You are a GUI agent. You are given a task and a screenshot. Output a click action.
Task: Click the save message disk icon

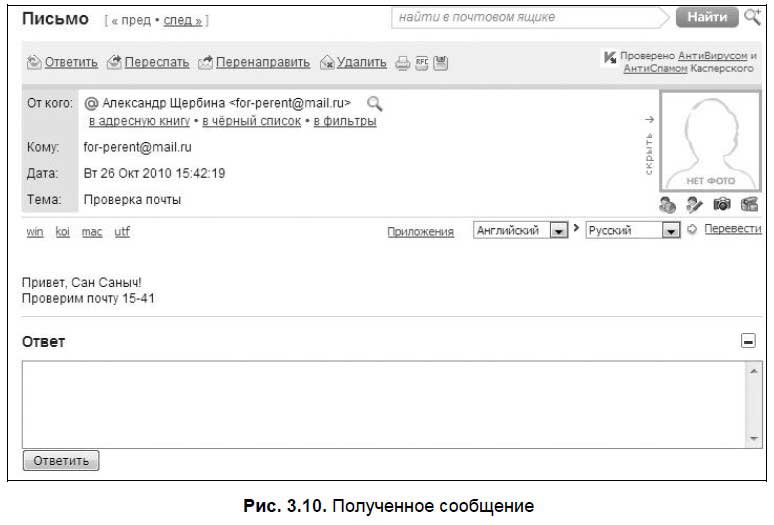click(x=441, y=63)
